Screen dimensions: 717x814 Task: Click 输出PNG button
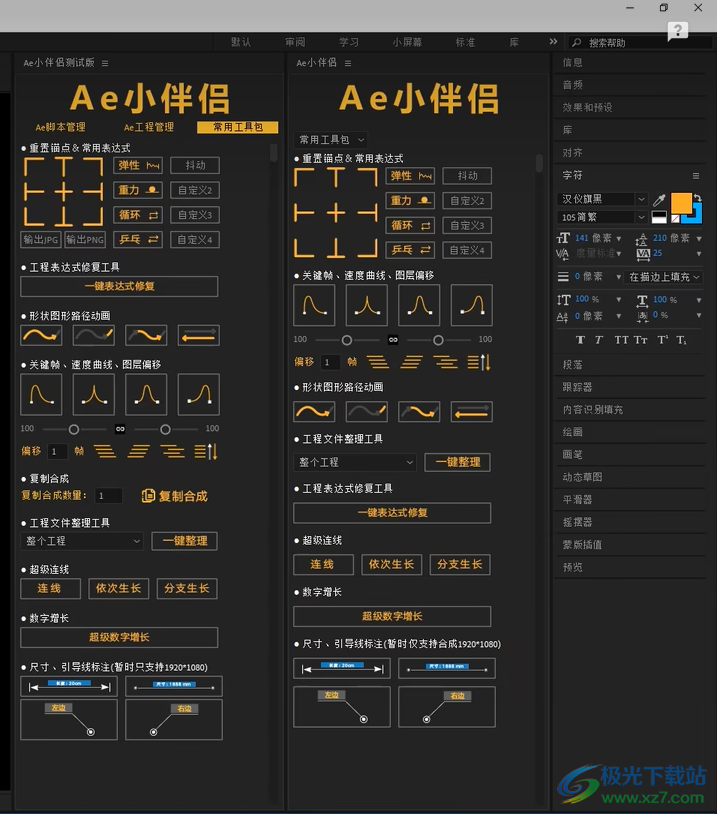click(x=85, y=239)
